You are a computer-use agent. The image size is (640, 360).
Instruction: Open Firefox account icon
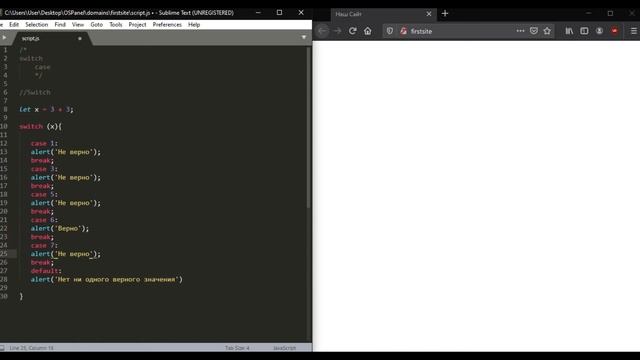[x=599, y=31]
